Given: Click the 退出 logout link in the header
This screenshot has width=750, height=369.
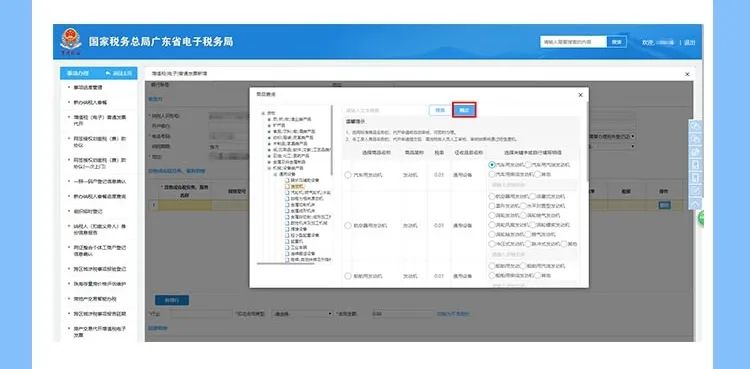Looking at the screenshot, I should [689, 42].
